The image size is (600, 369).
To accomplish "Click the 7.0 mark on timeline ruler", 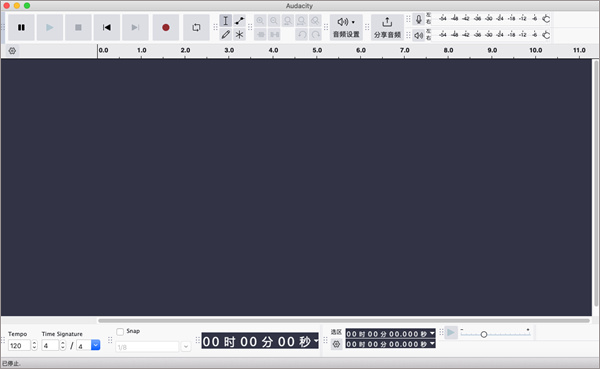I will point(404,50).
